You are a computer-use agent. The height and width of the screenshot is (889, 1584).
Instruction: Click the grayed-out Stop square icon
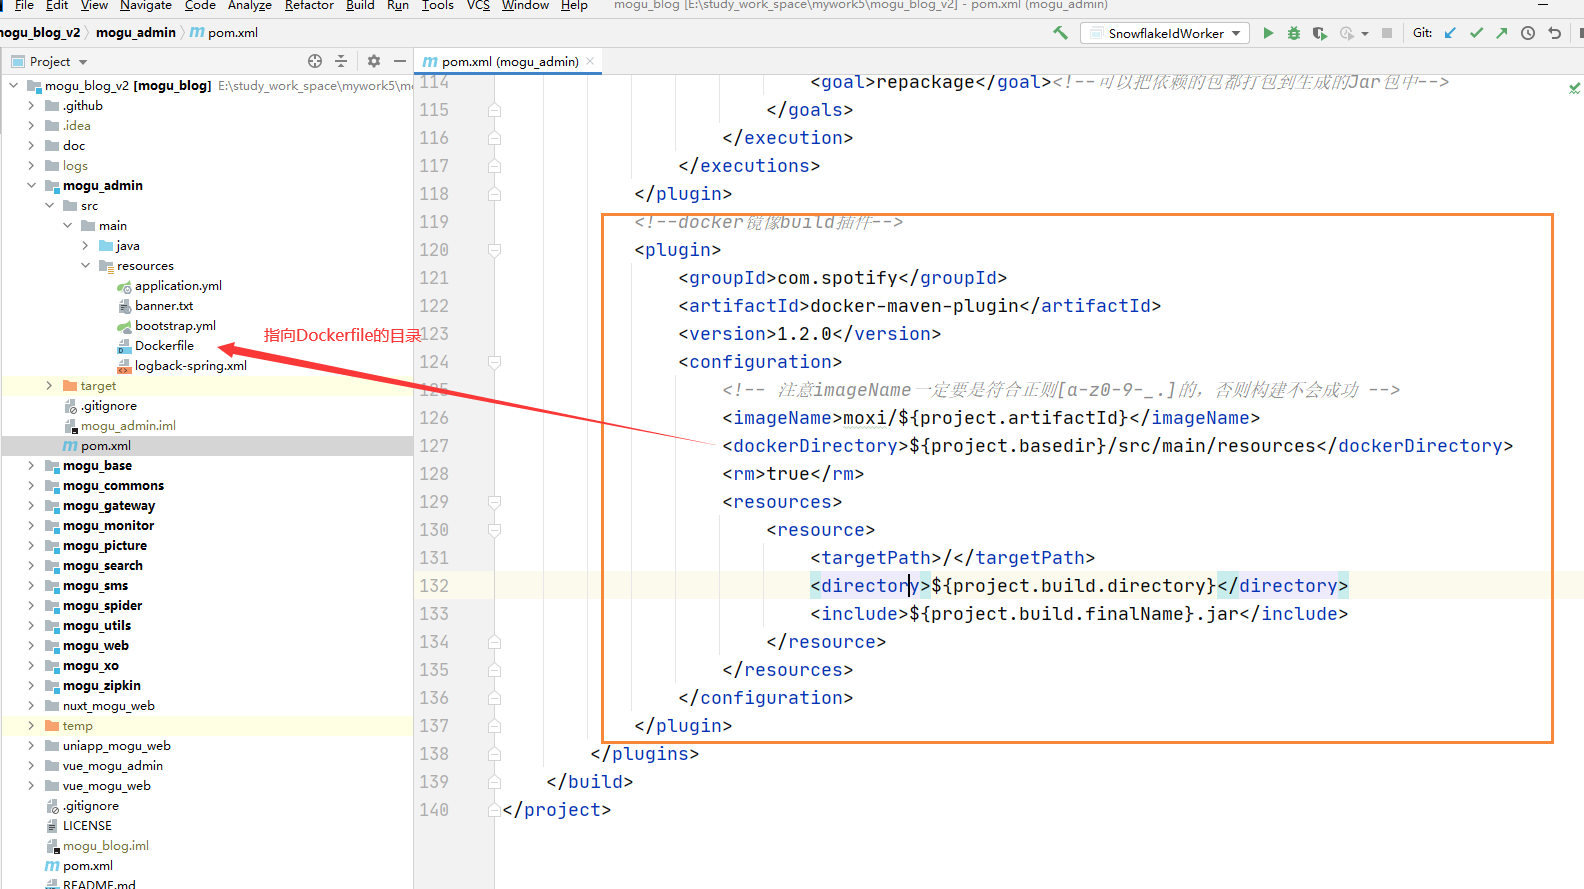click(x=1387, y=33)
